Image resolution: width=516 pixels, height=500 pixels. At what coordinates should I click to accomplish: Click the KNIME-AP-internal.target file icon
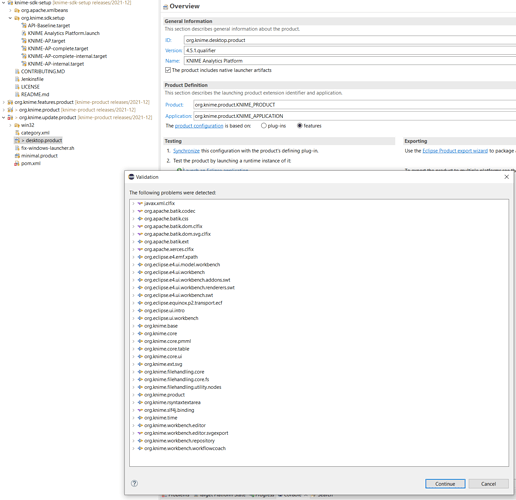pos(24,64)
